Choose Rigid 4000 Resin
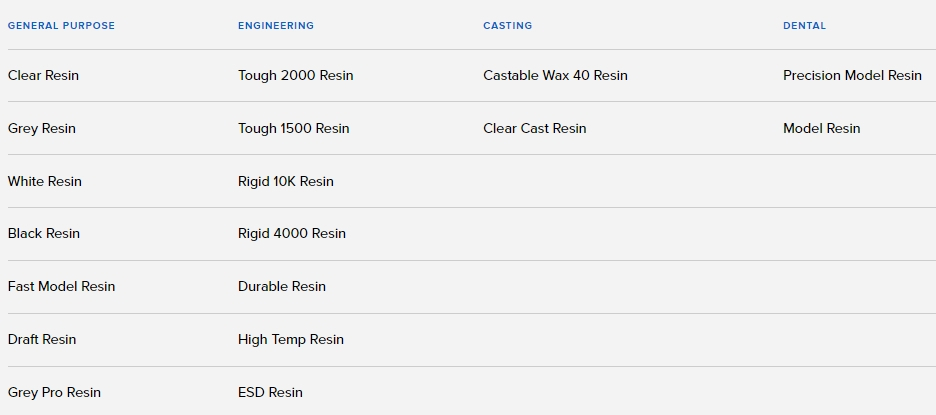This screenshot has height=415, width=936. click(292, 233)
